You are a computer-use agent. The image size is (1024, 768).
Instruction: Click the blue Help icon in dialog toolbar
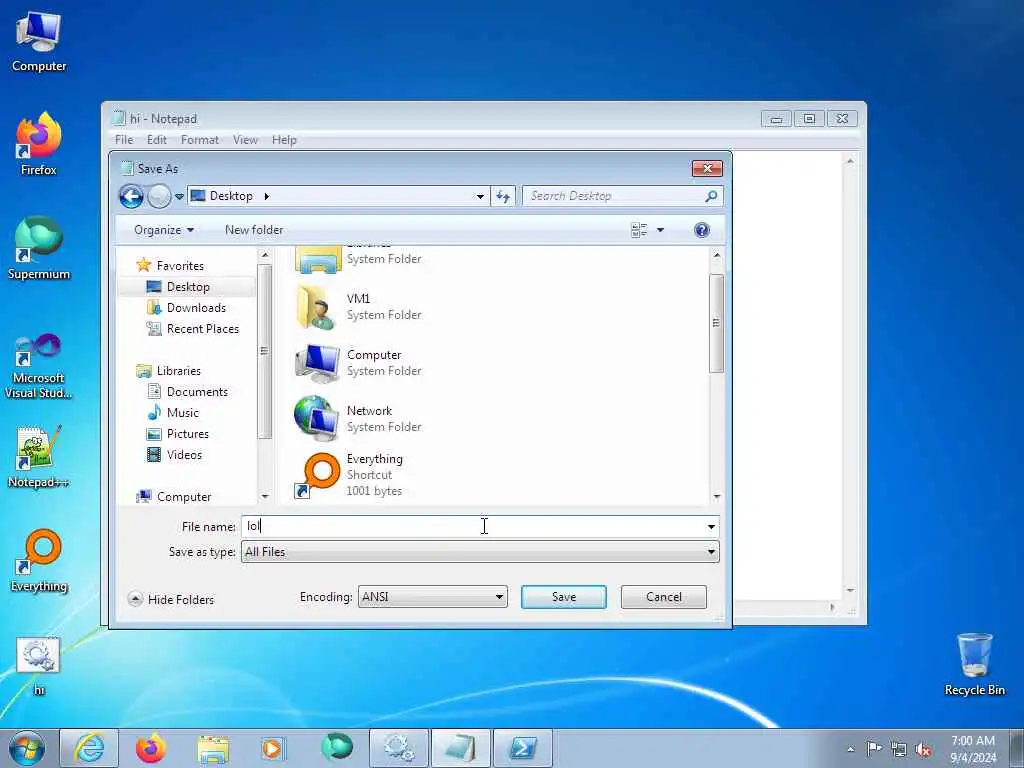pos(701,230)
